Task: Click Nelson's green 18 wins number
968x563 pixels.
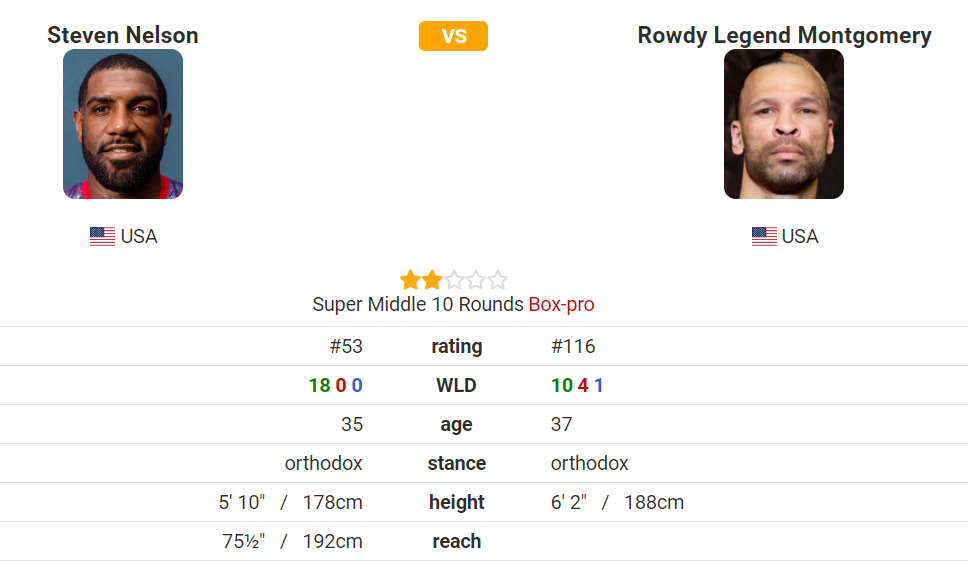Action: point(320,385)
